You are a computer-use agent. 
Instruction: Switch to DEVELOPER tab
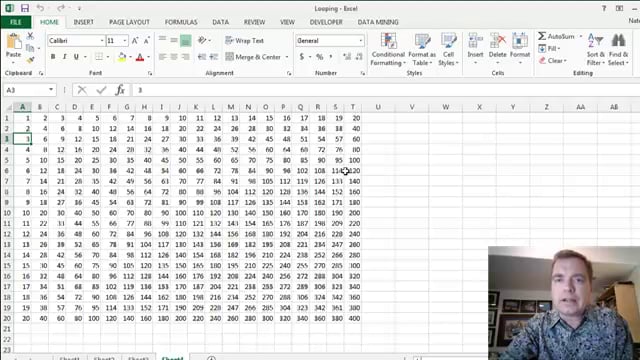point(326,22)
